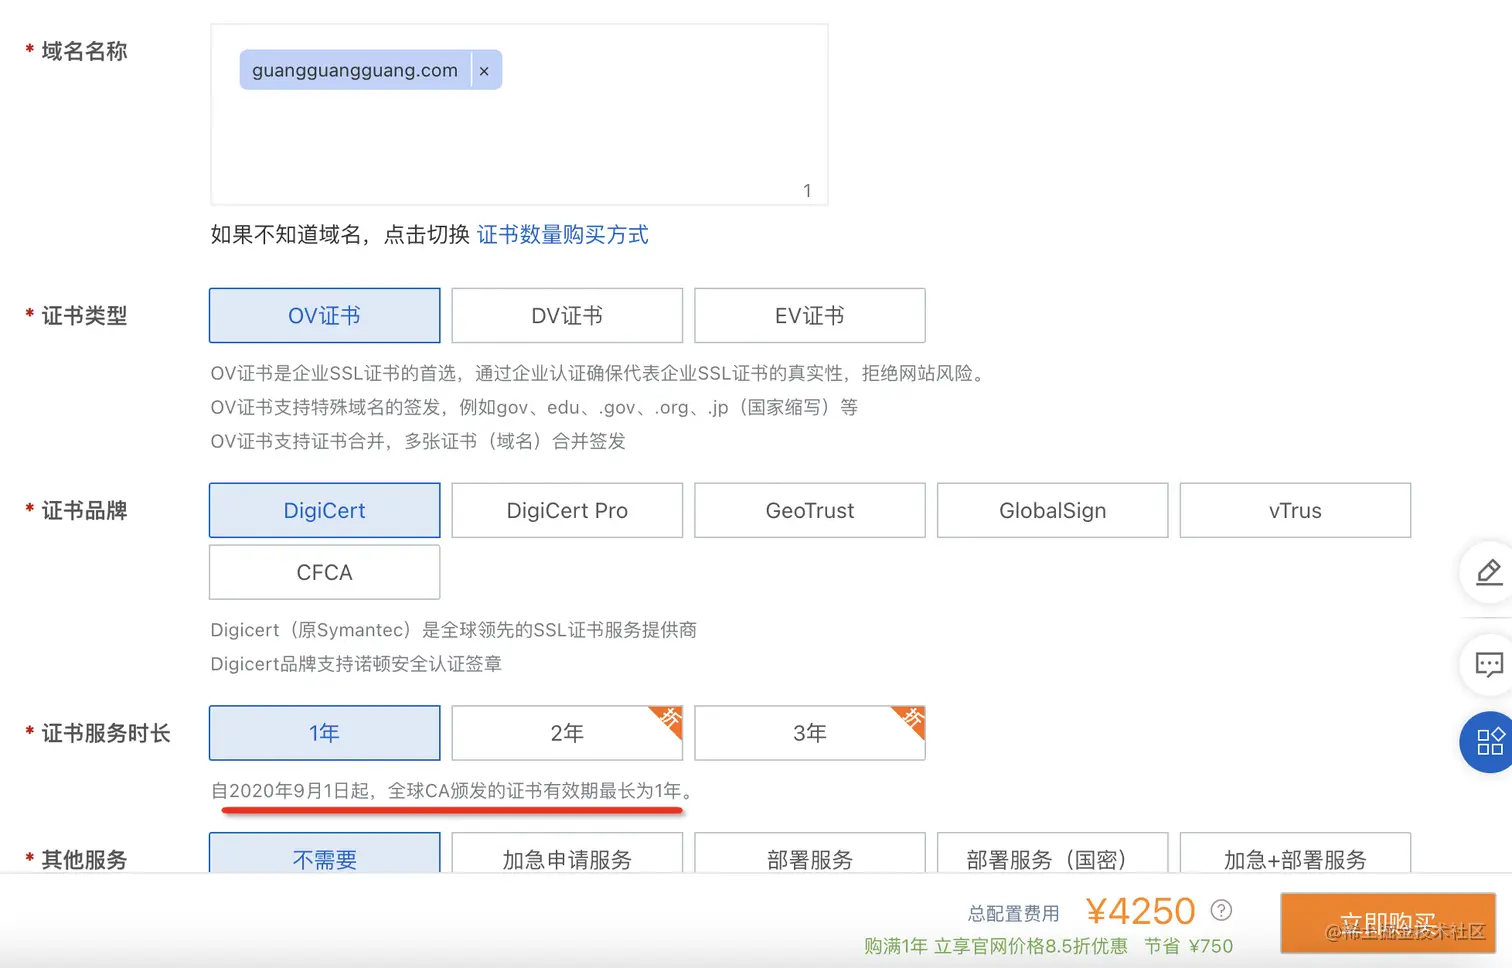Viewport: 1512px width, 968px height.
Task: Click the 节省 ¥750 savings text
Action: (x=1188, y=946)
